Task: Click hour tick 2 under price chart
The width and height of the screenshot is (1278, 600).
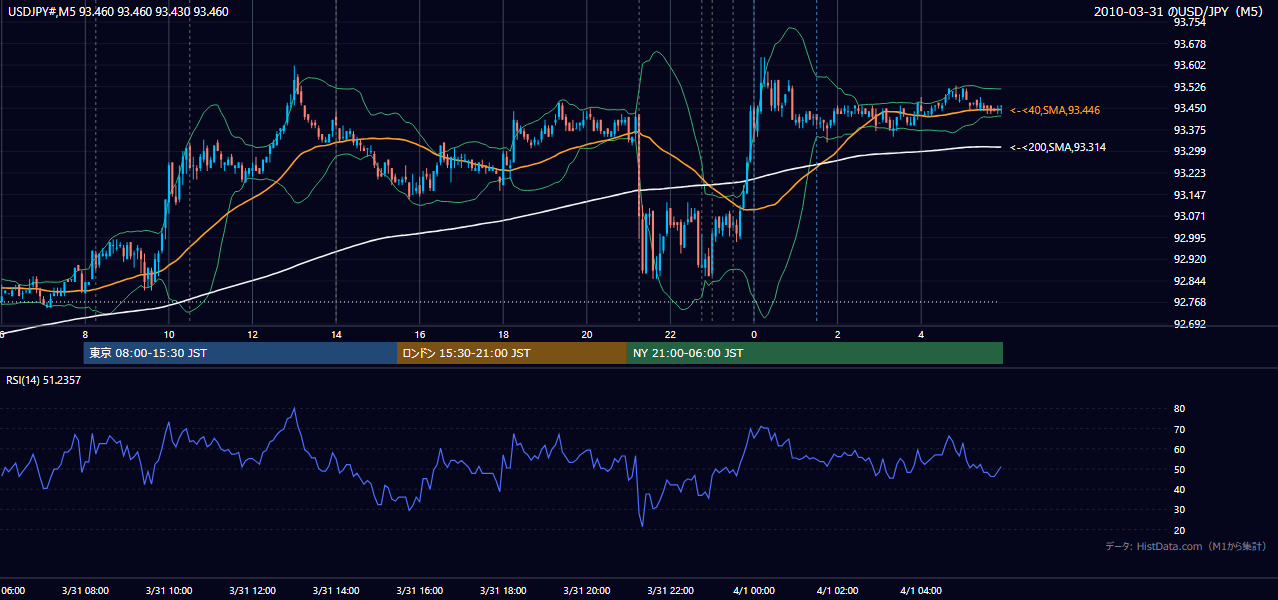Action: click(838, 334)
